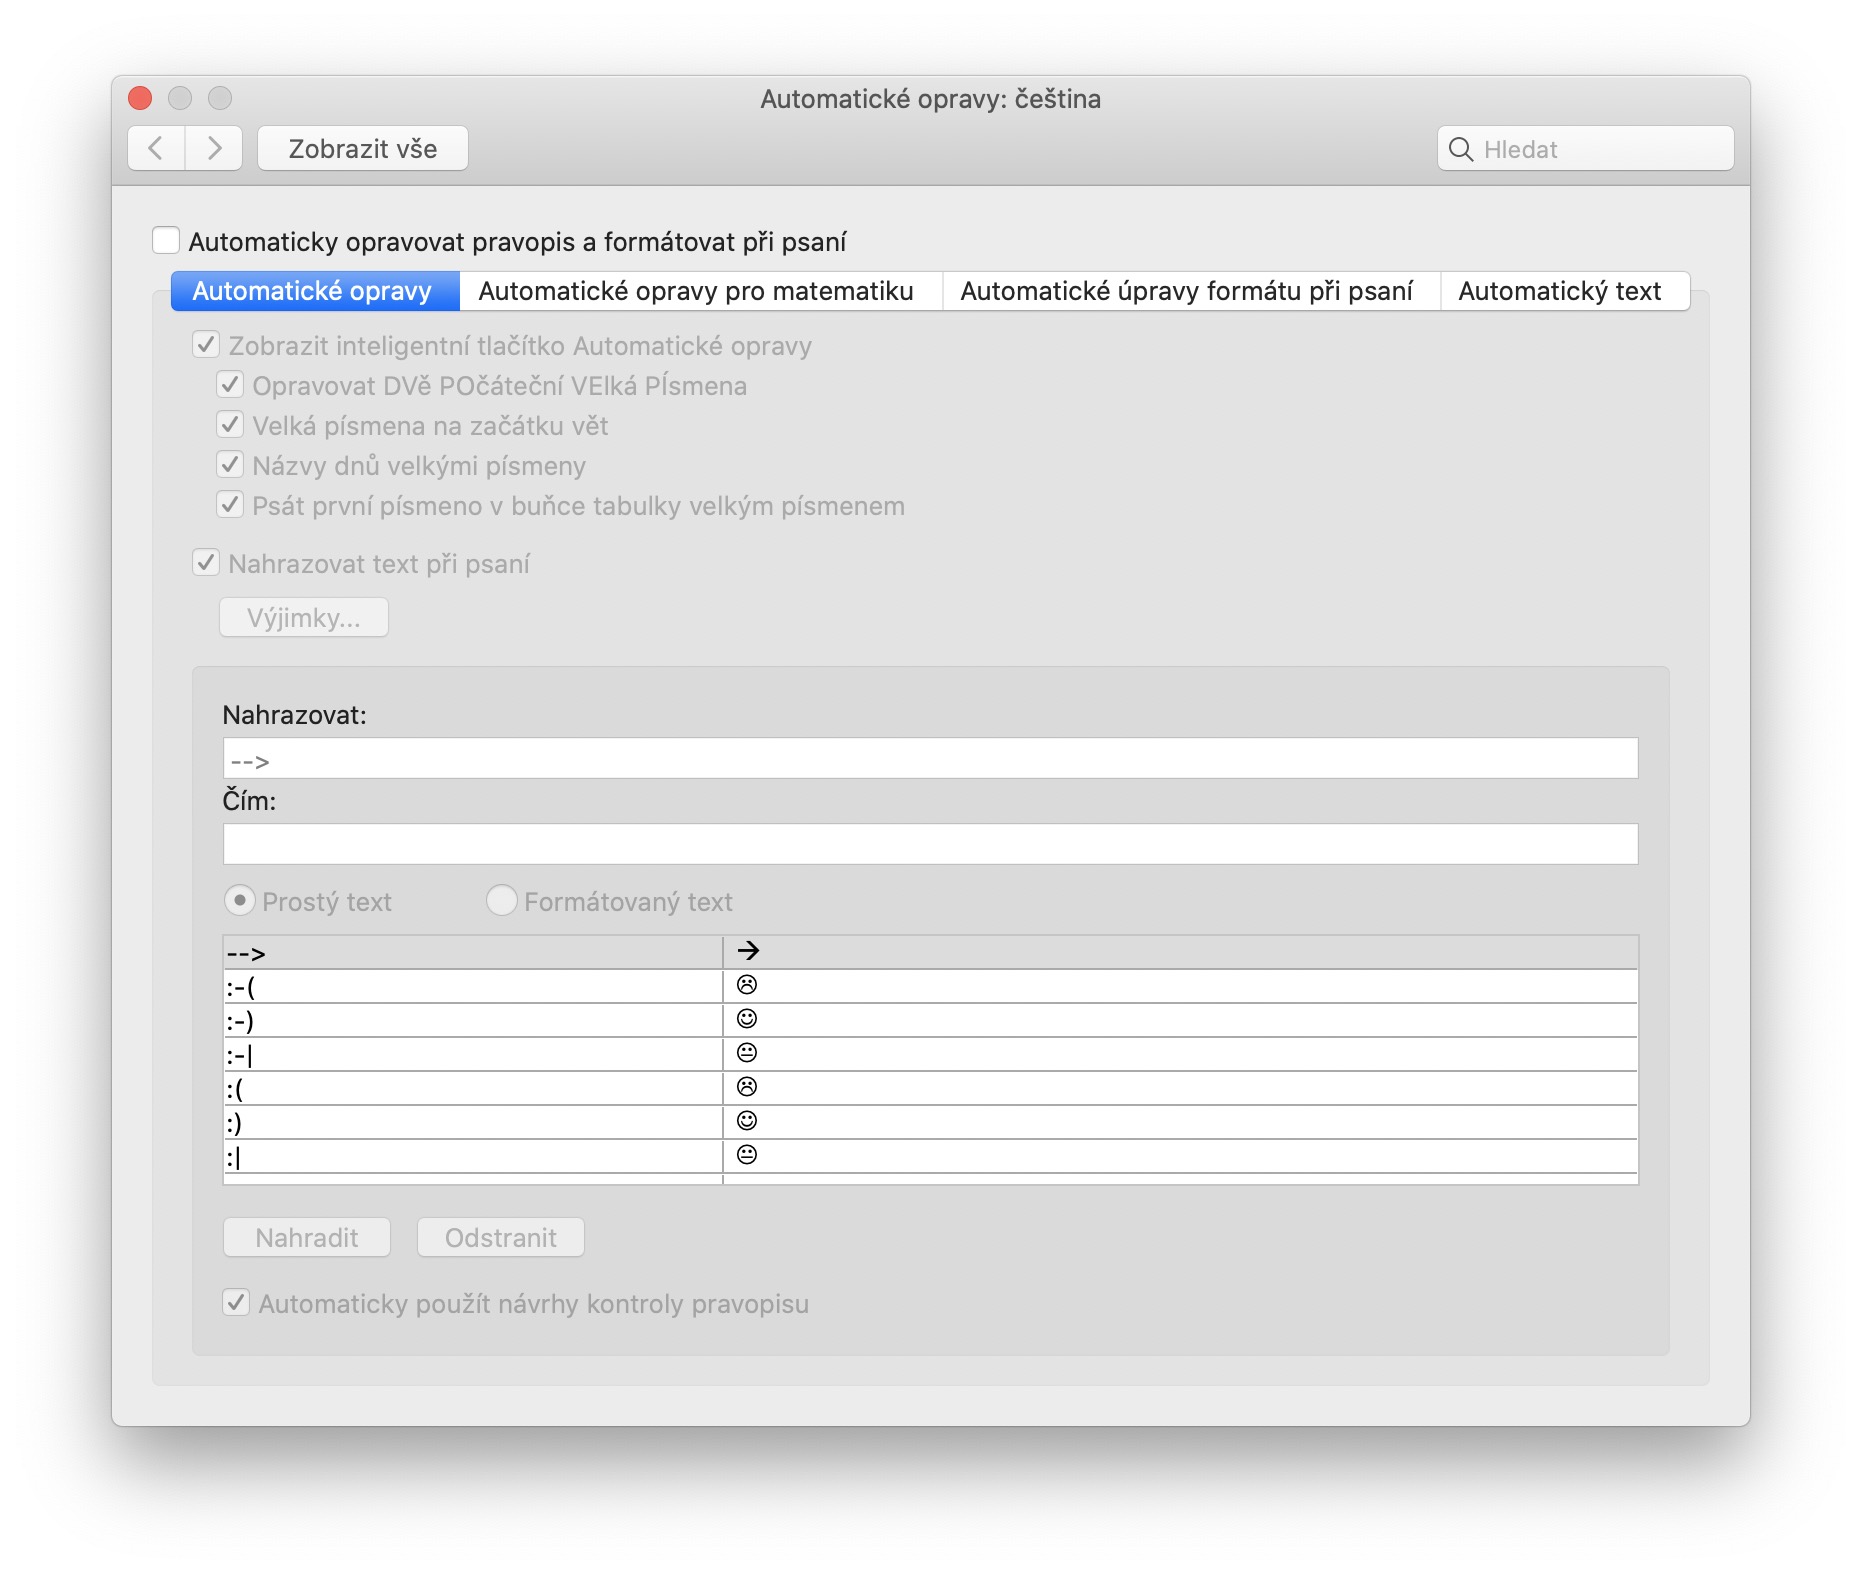Select the :-( row in replacement list
1862x1574 pixels.
[x=930, y=987]
